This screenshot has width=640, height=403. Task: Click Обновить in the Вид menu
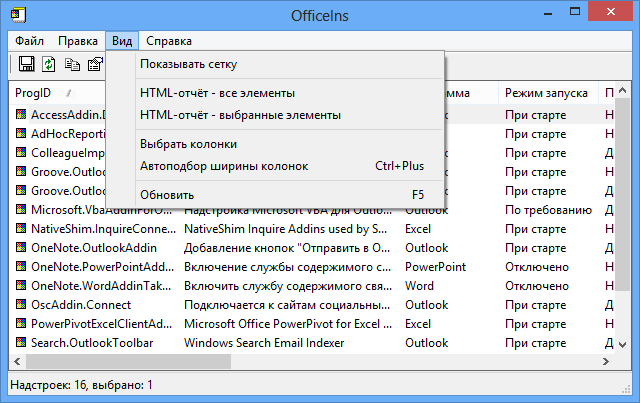pos(167,195)
